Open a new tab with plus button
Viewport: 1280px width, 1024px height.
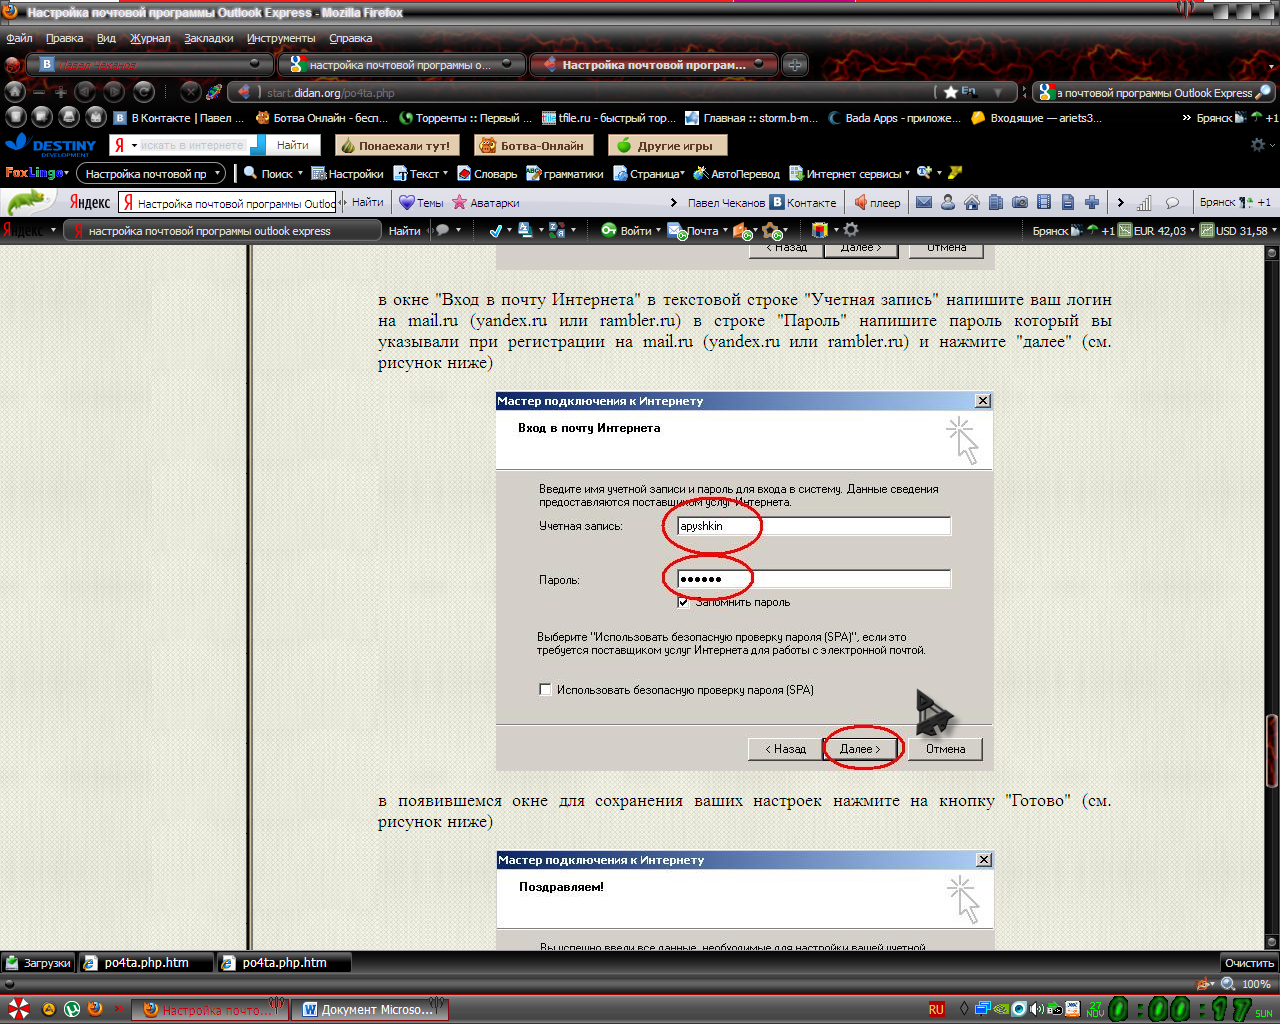click(x=795, y=65)
